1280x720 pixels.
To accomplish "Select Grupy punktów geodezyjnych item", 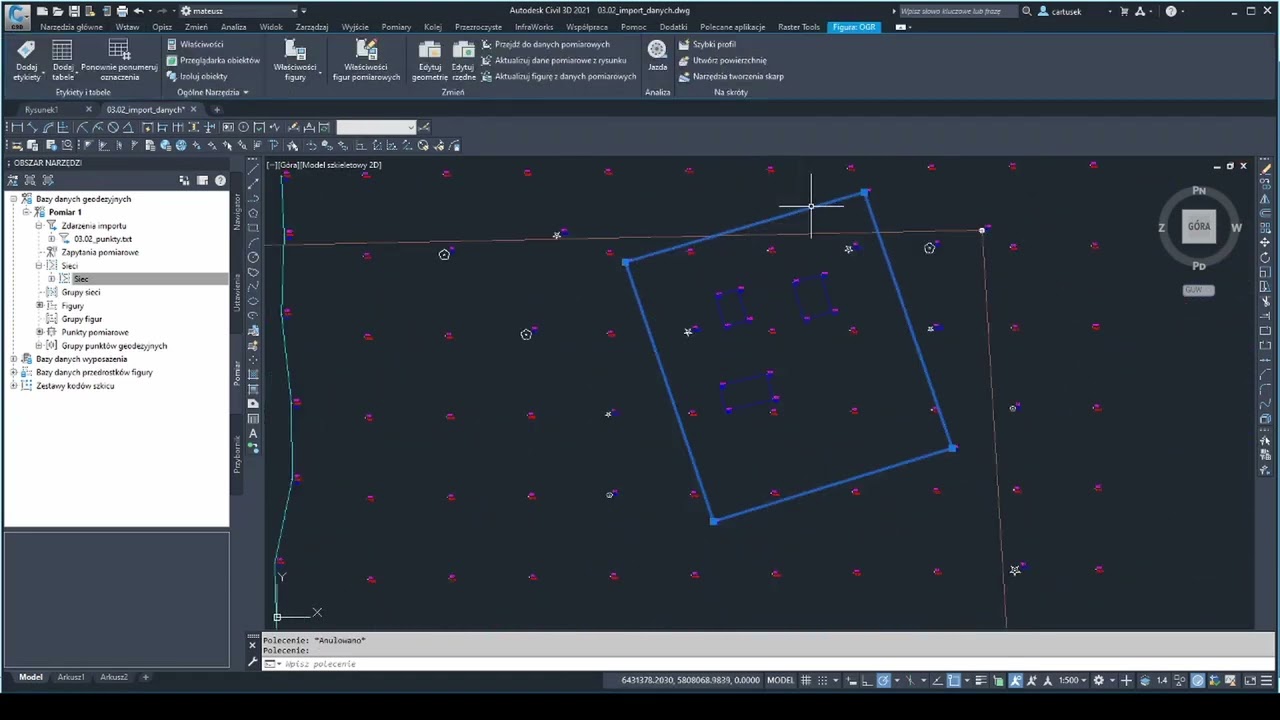I will point(114,346).
